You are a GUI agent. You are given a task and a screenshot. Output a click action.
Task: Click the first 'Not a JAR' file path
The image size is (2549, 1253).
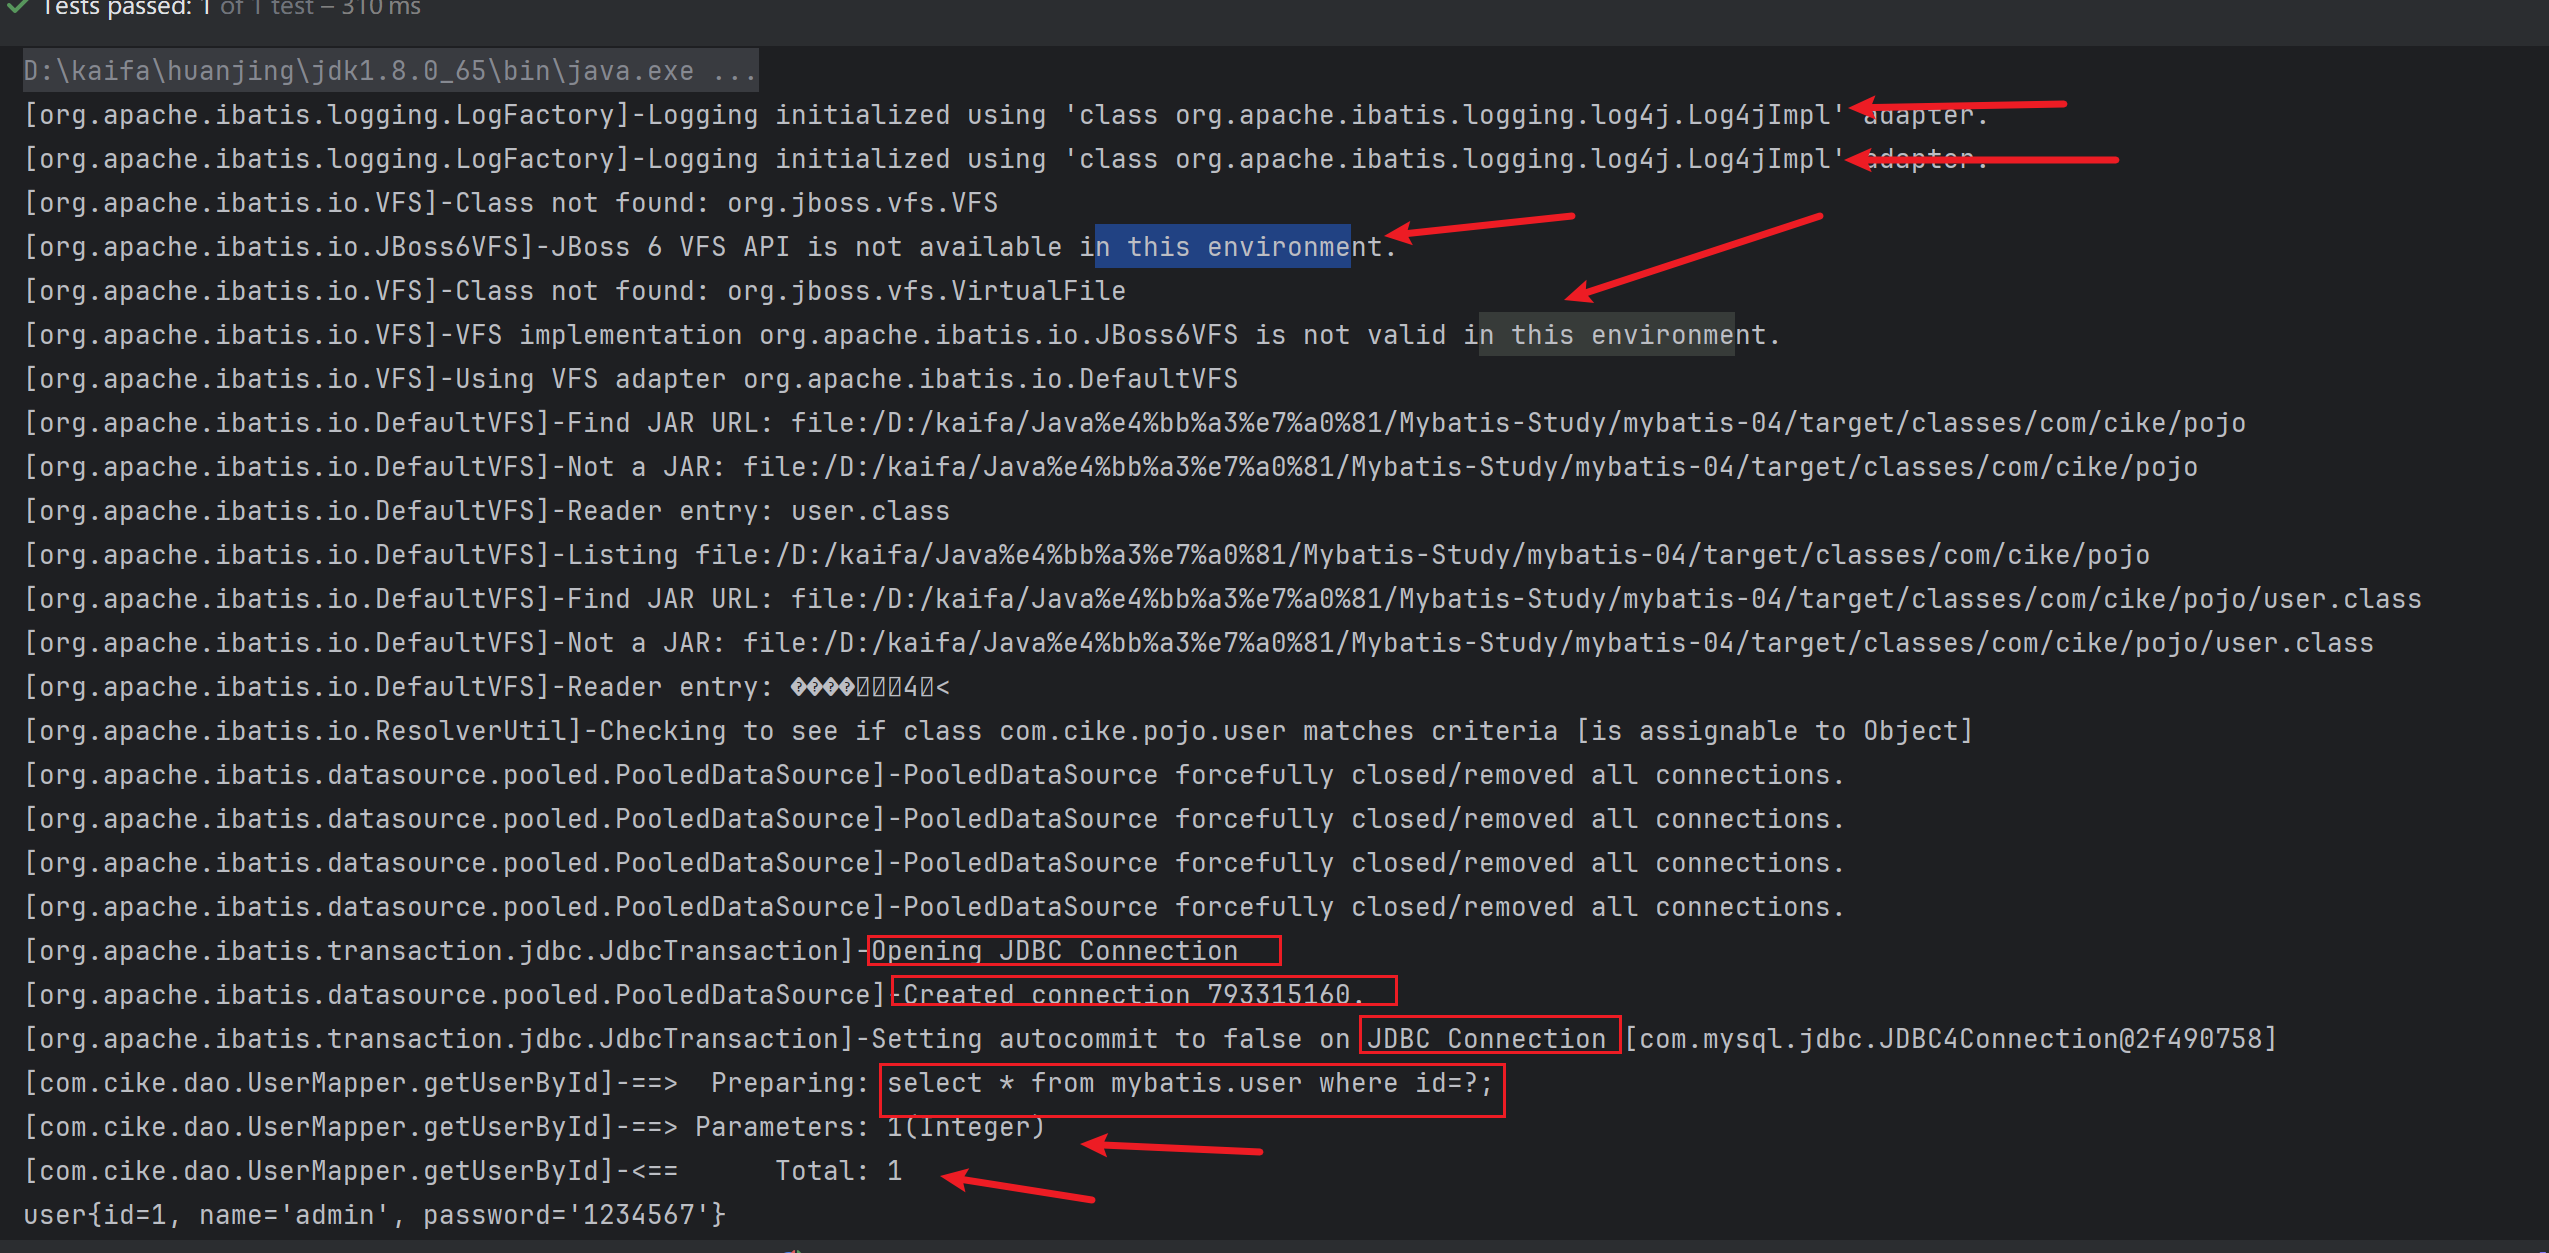[x=1470, y=467]
